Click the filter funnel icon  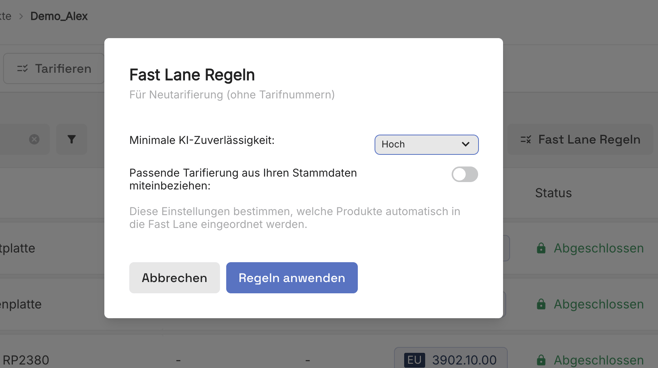click(x=71, y=139)
